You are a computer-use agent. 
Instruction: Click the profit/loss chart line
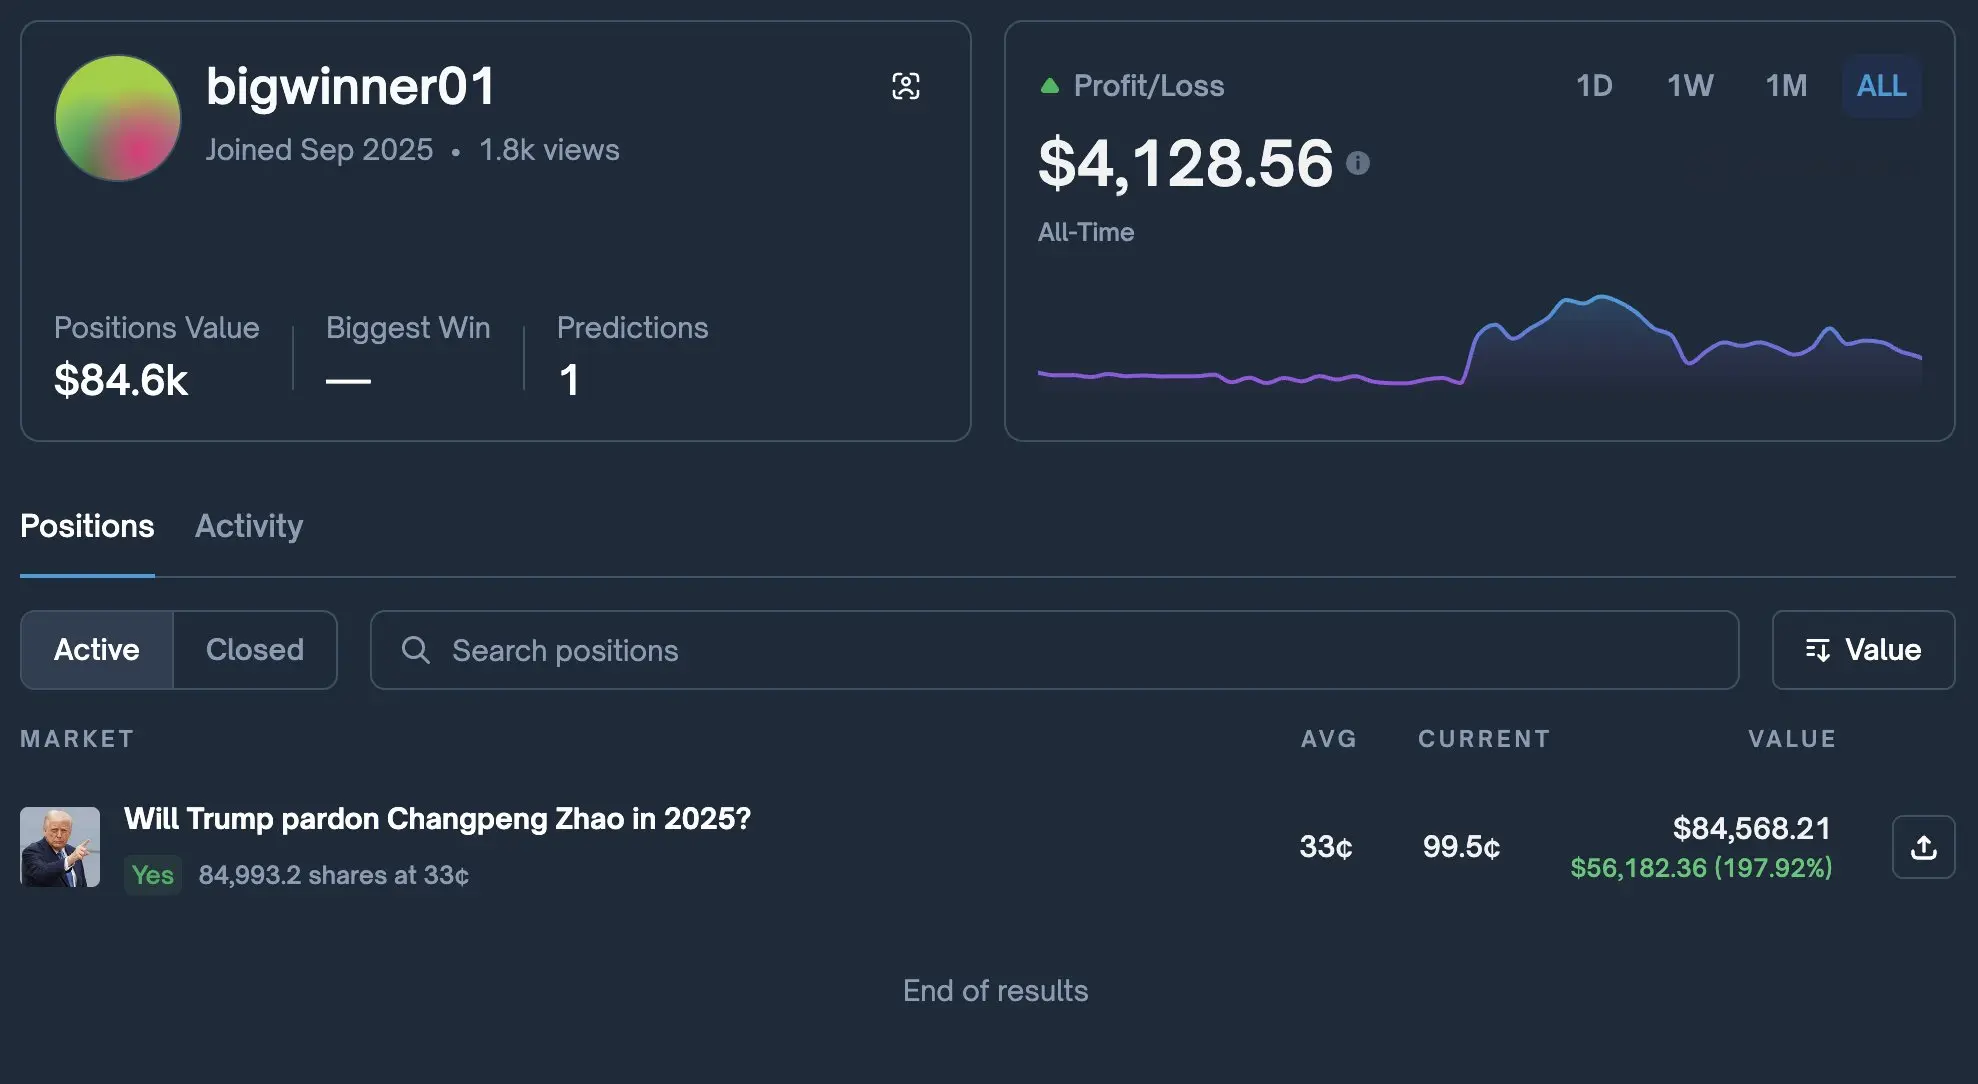pos(1600,298)
